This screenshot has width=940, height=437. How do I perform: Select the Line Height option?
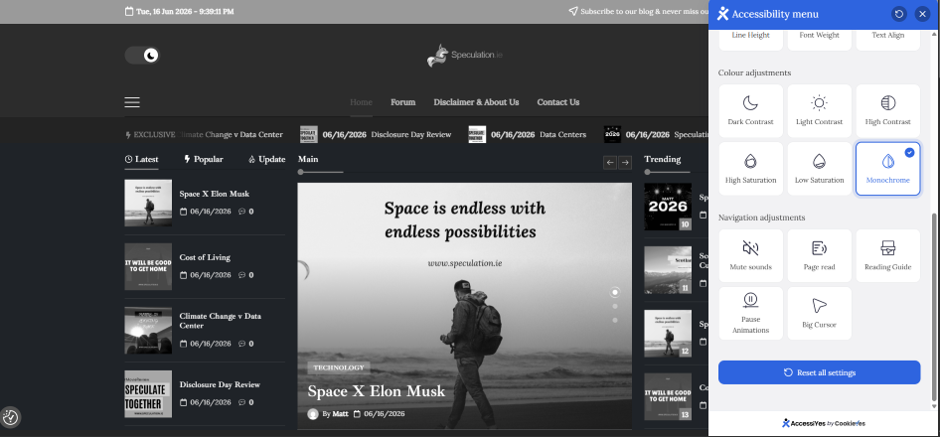[751, 38]
